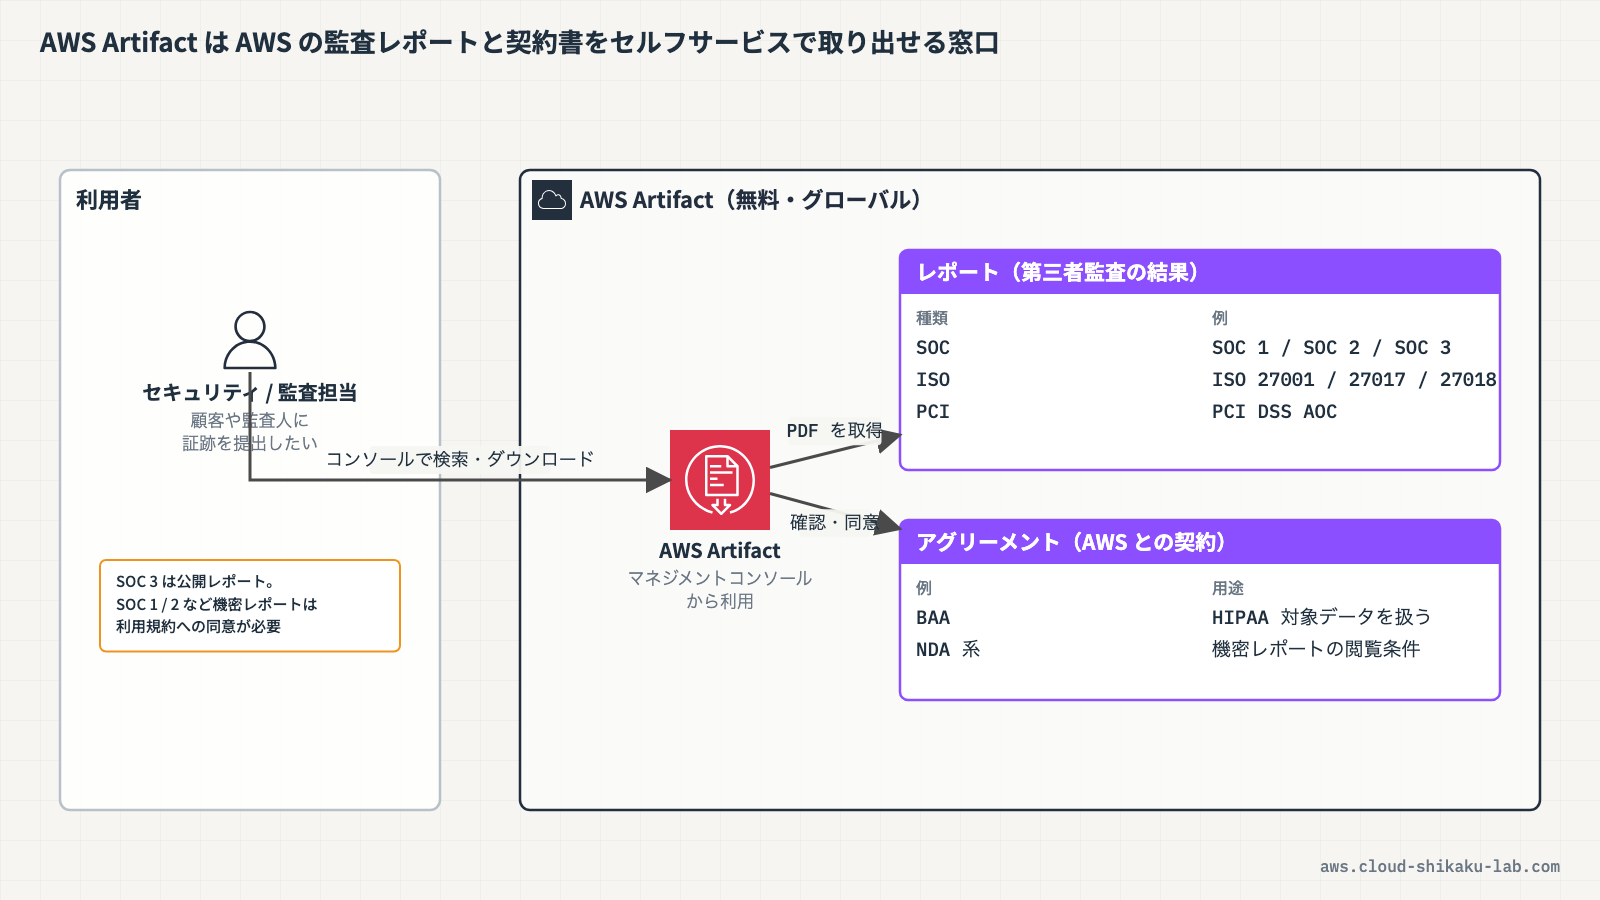This screenshot has width=1600, height=900.
Task: Click the 用途 column header
Action: tap(1228, 588)
